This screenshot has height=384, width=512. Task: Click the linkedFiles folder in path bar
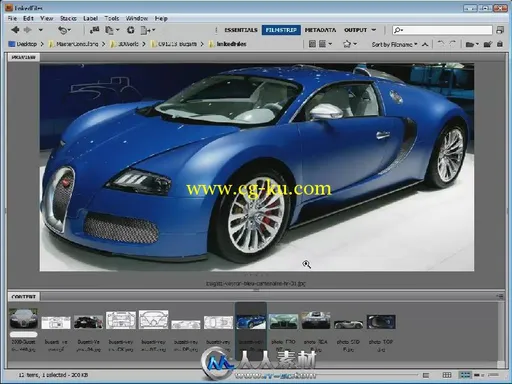[x=228, y=44]
